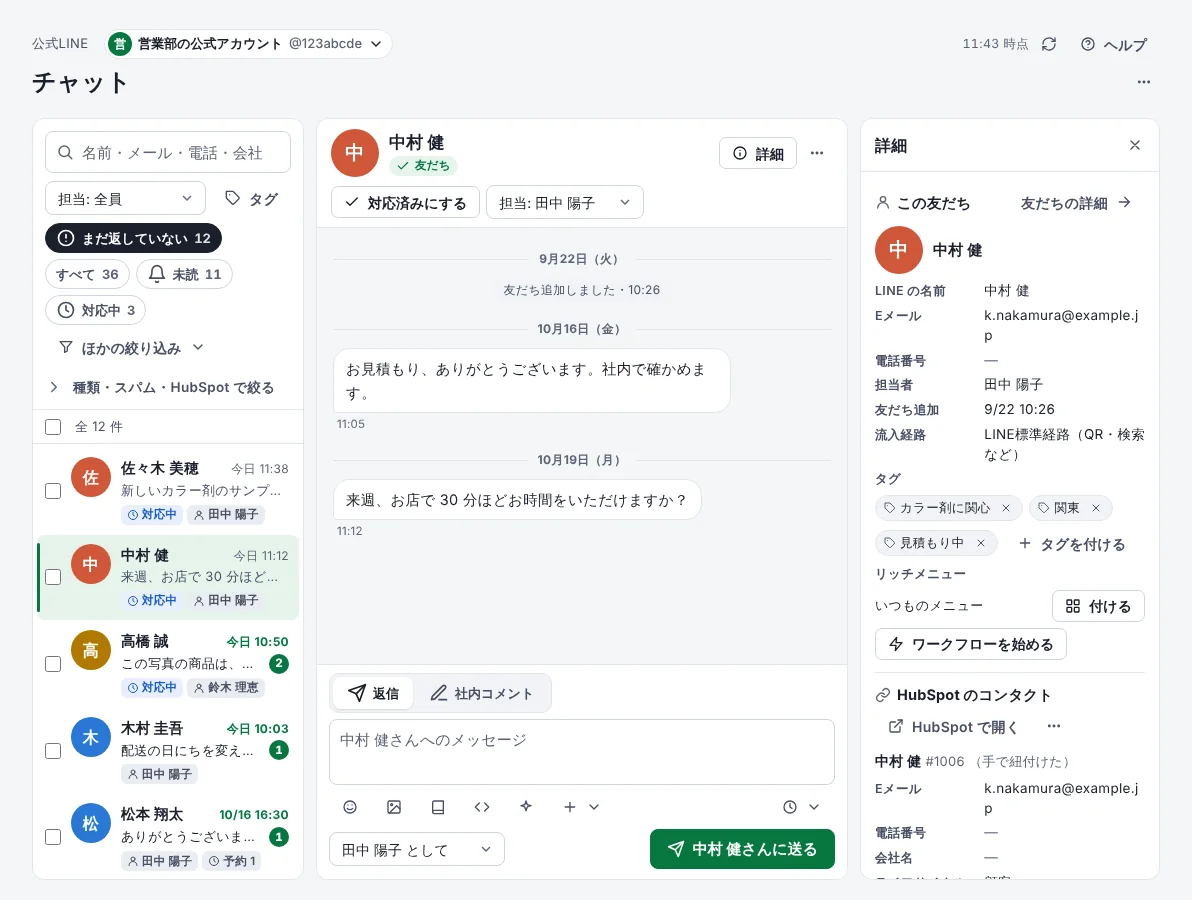The width and height of the screenshot is (1192, 900).
Task: Remove the カラー剤に関心 tag
Action: pos(1006,508)
